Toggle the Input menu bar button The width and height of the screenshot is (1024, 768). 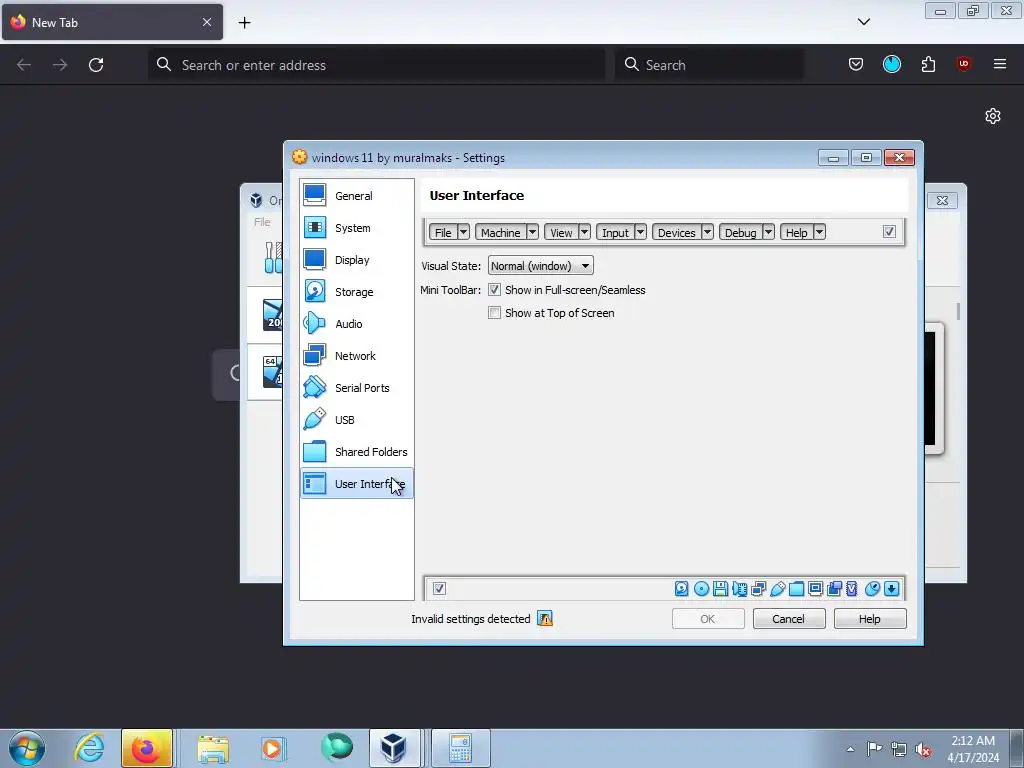coord(615,232)
